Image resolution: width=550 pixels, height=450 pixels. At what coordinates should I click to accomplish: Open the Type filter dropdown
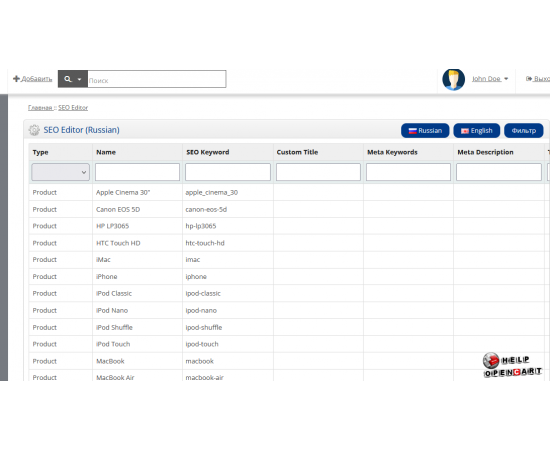tap(61, 172)
